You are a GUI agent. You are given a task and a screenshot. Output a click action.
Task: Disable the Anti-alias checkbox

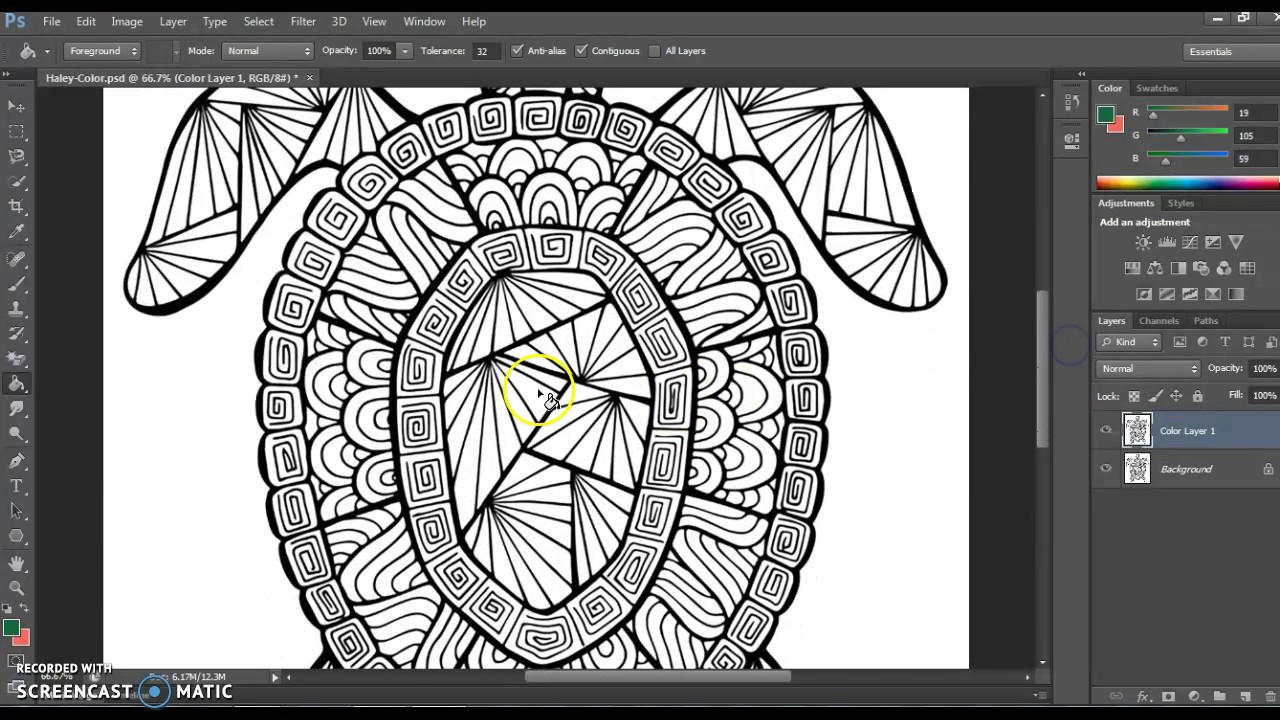click(517, 51)
